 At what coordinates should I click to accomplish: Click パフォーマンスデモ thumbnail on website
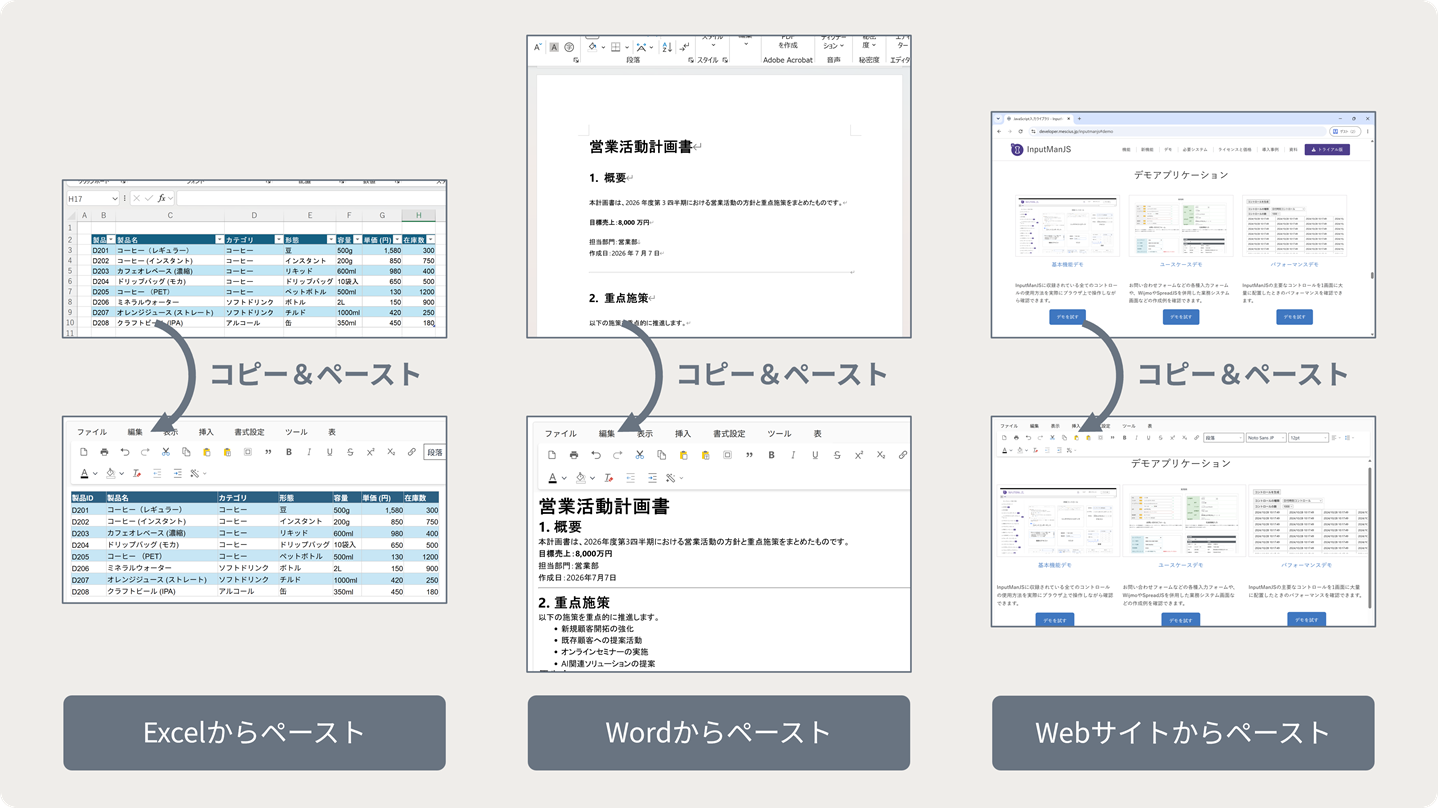pos(1295,226)
